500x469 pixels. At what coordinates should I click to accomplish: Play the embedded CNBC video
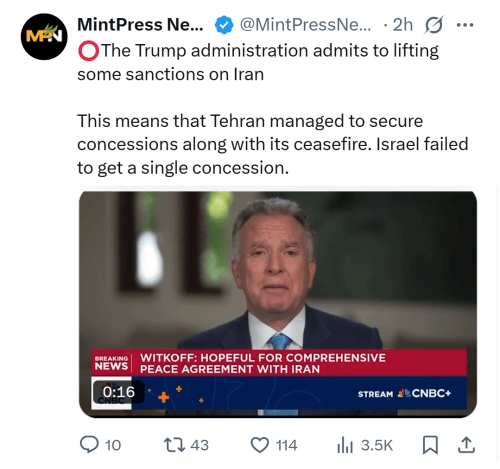point(278,304)
